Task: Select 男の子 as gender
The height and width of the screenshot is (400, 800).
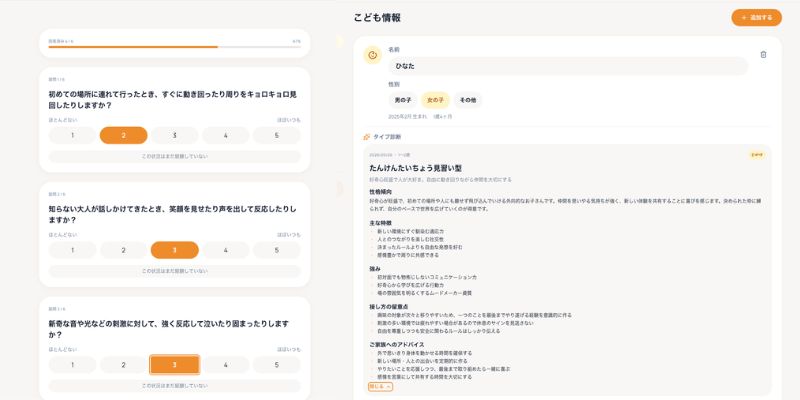Action: 403,101
